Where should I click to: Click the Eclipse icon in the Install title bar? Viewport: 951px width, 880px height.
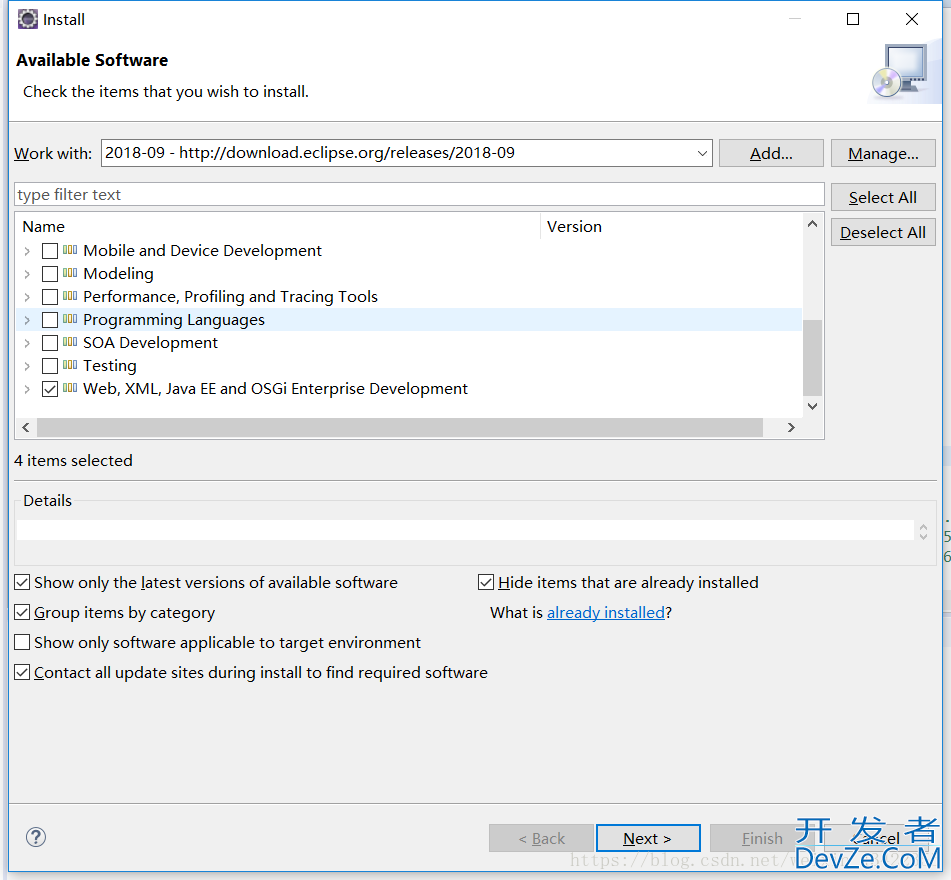(x=27, y=19)
